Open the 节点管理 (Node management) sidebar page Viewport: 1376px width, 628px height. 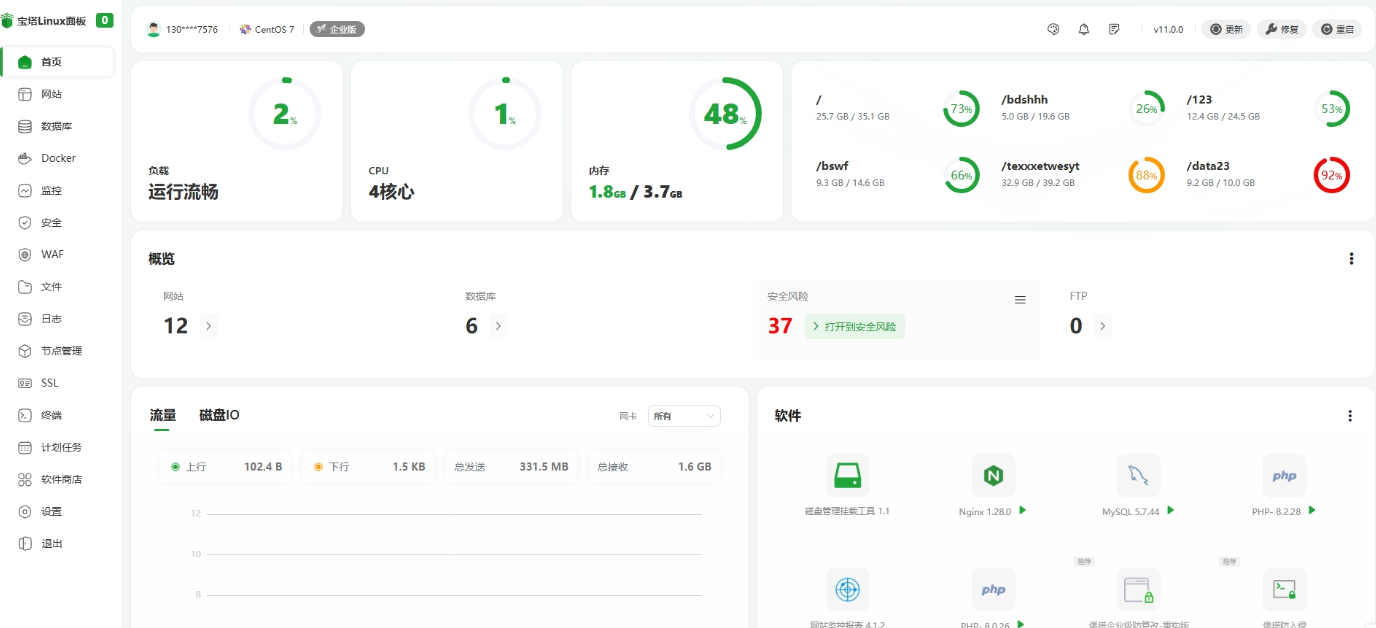coord(58,351)
